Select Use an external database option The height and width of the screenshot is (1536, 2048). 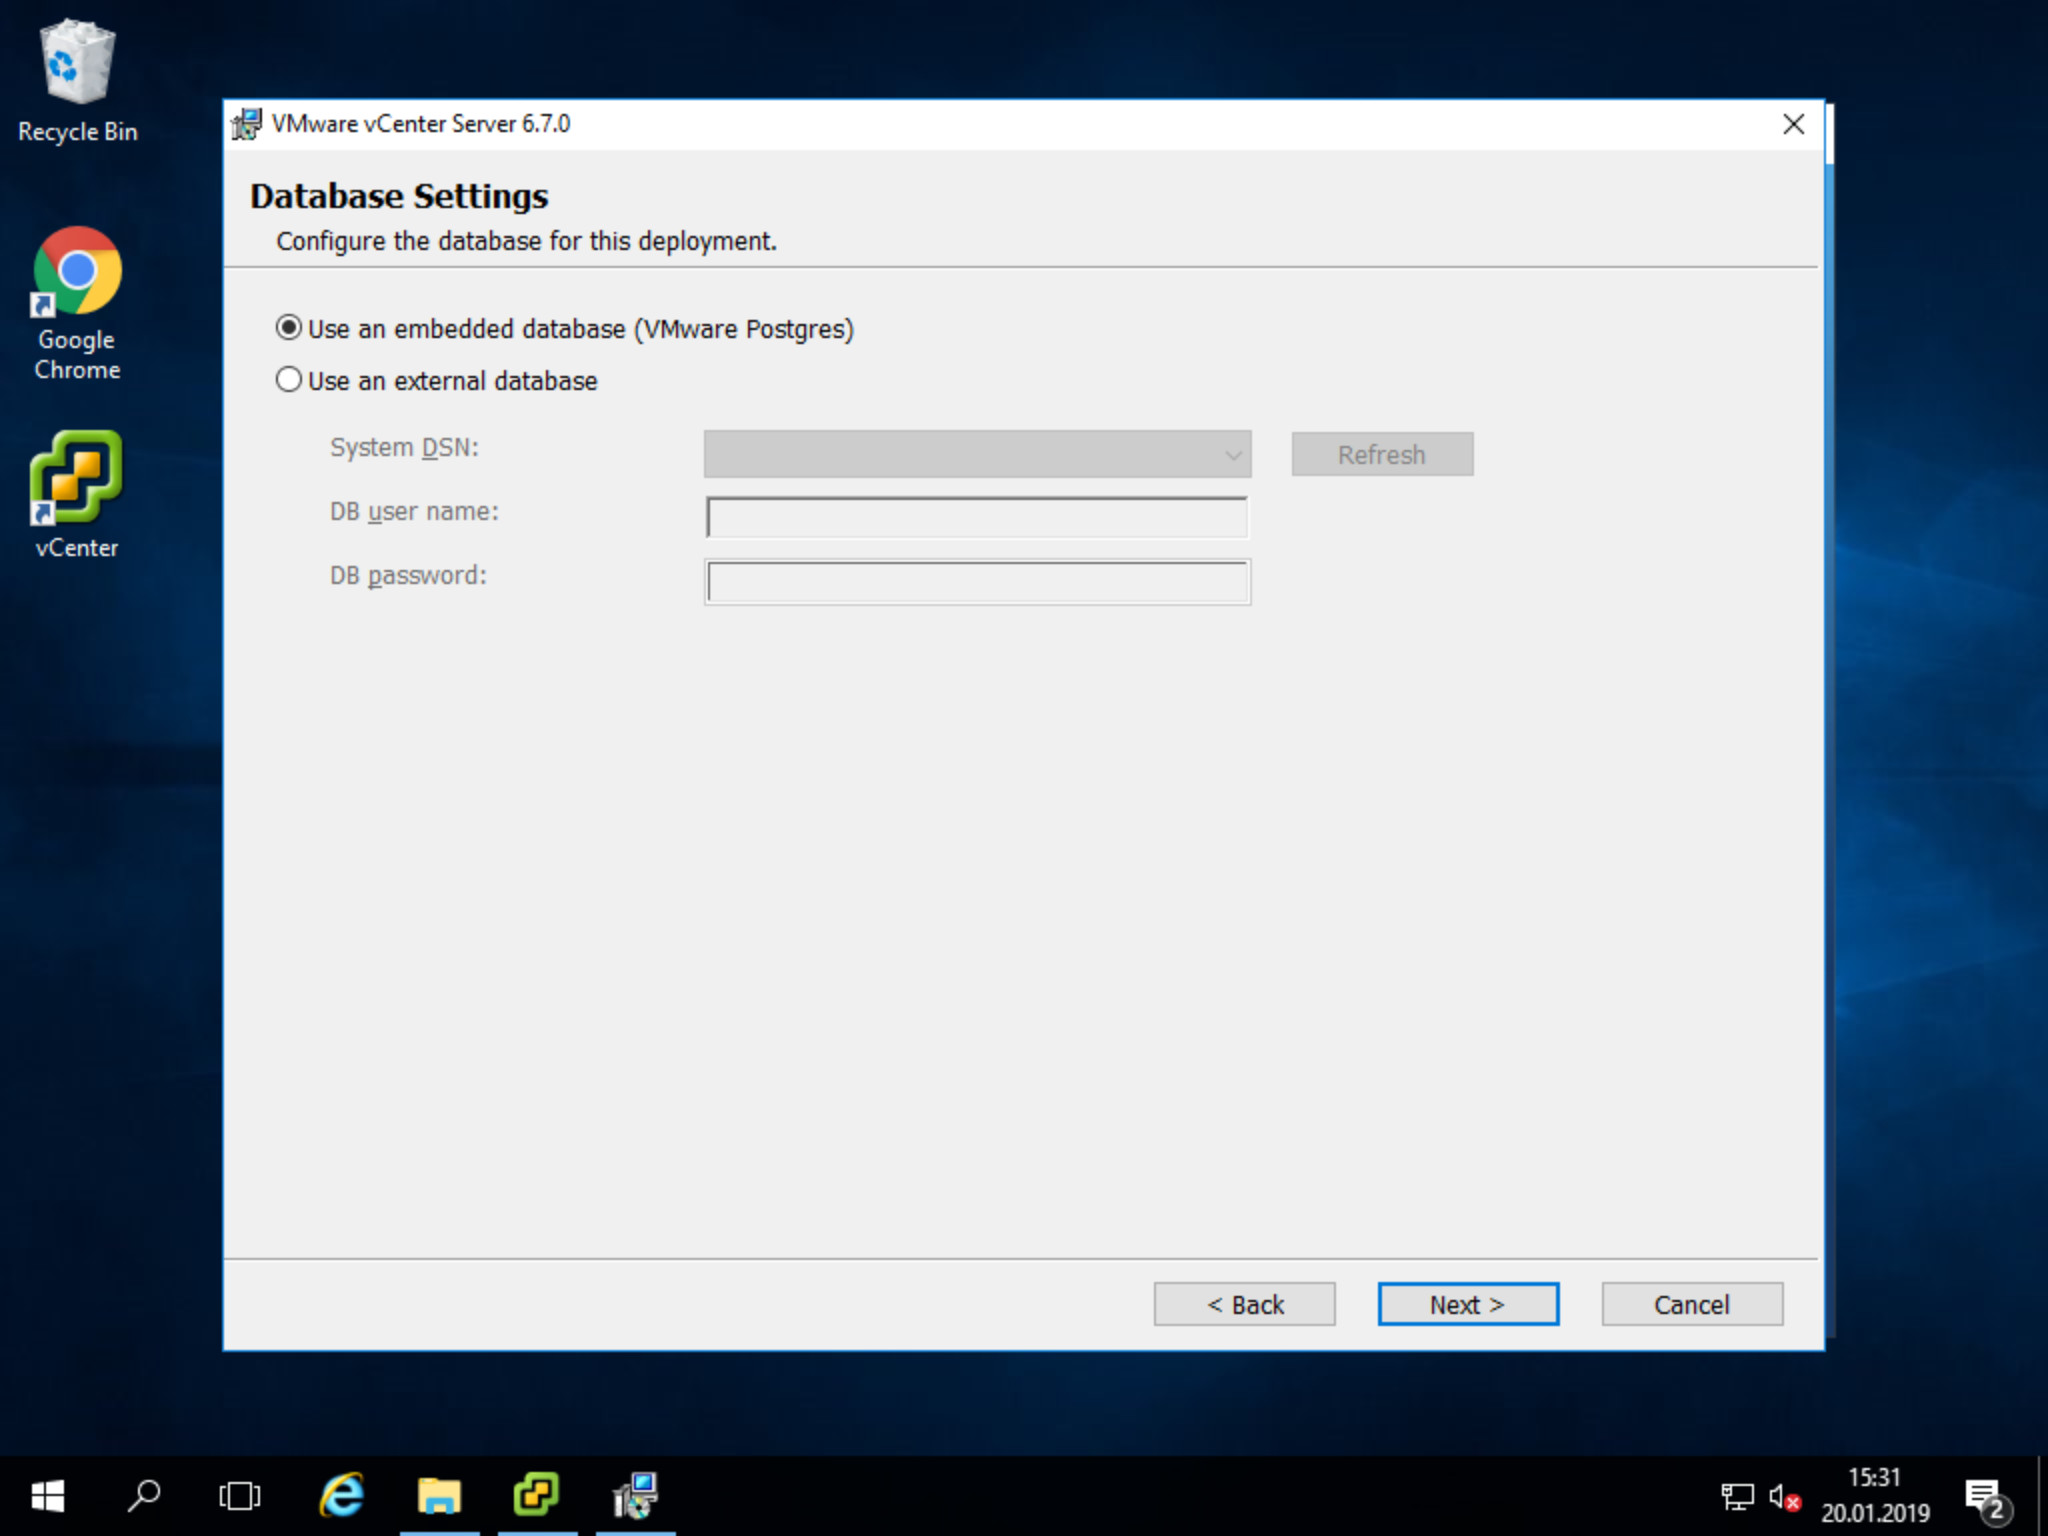289,380
